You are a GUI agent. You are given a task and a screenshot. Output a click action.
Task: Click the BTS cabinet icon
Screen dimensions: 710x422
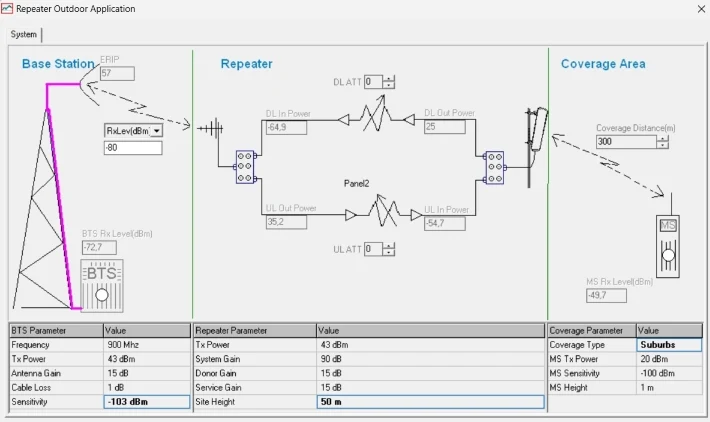102,286
